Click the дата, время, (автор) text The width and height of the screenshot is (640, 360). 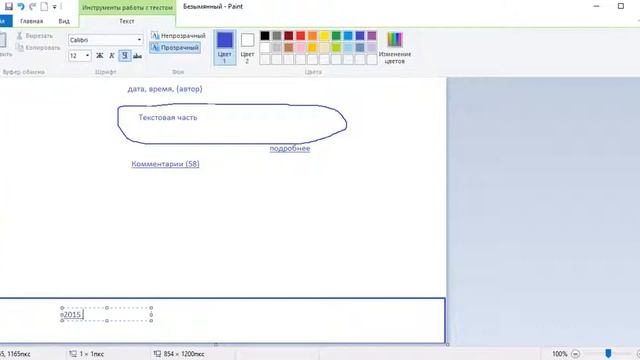tap(165, 89)
